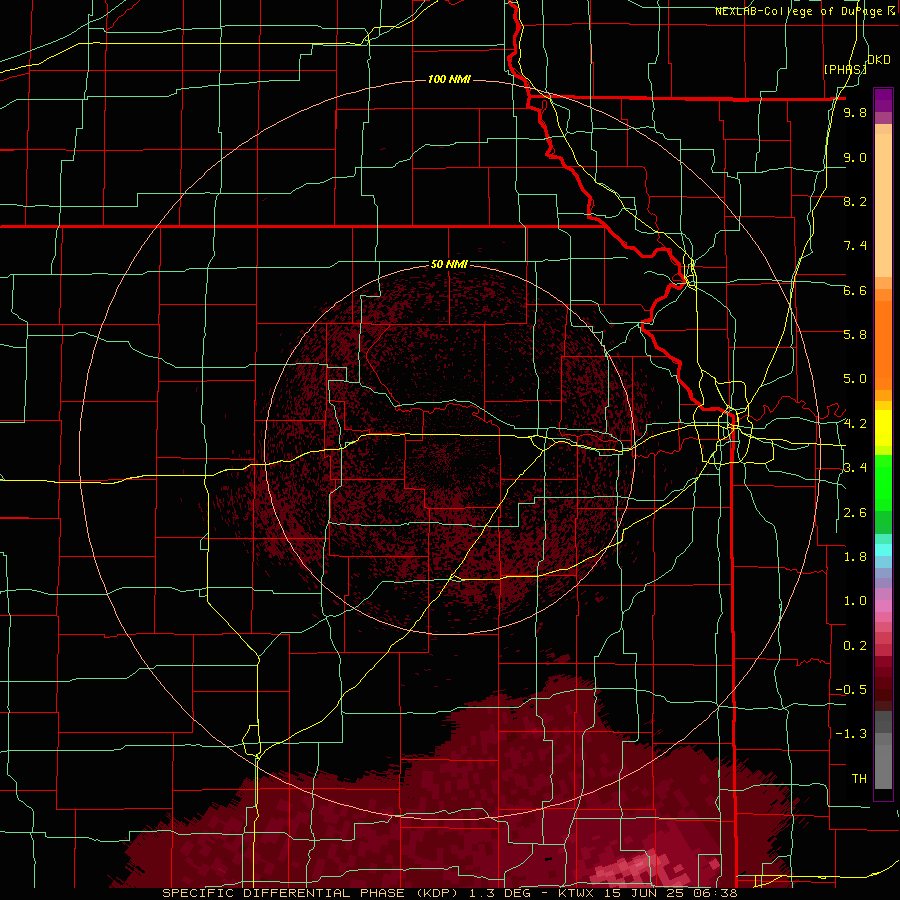Click the 5.8 scale value
Image resolution: width=900 pixels, height=900 pixels.
855,335
